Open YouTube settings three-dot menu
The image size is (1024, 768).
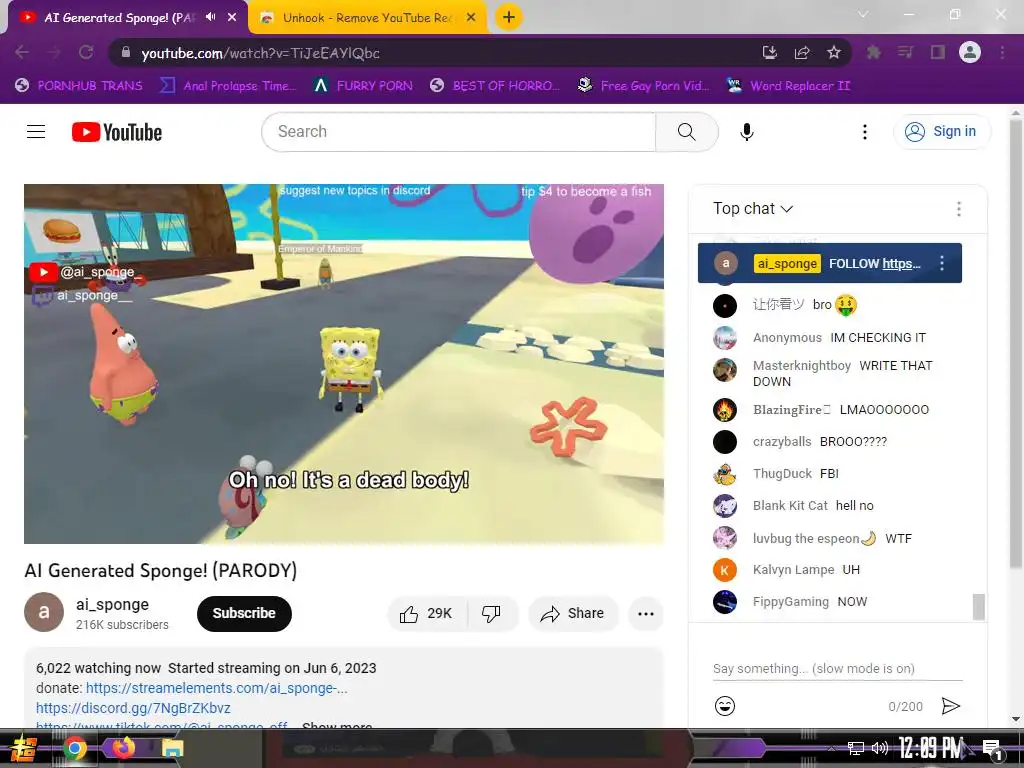[865, 132]
